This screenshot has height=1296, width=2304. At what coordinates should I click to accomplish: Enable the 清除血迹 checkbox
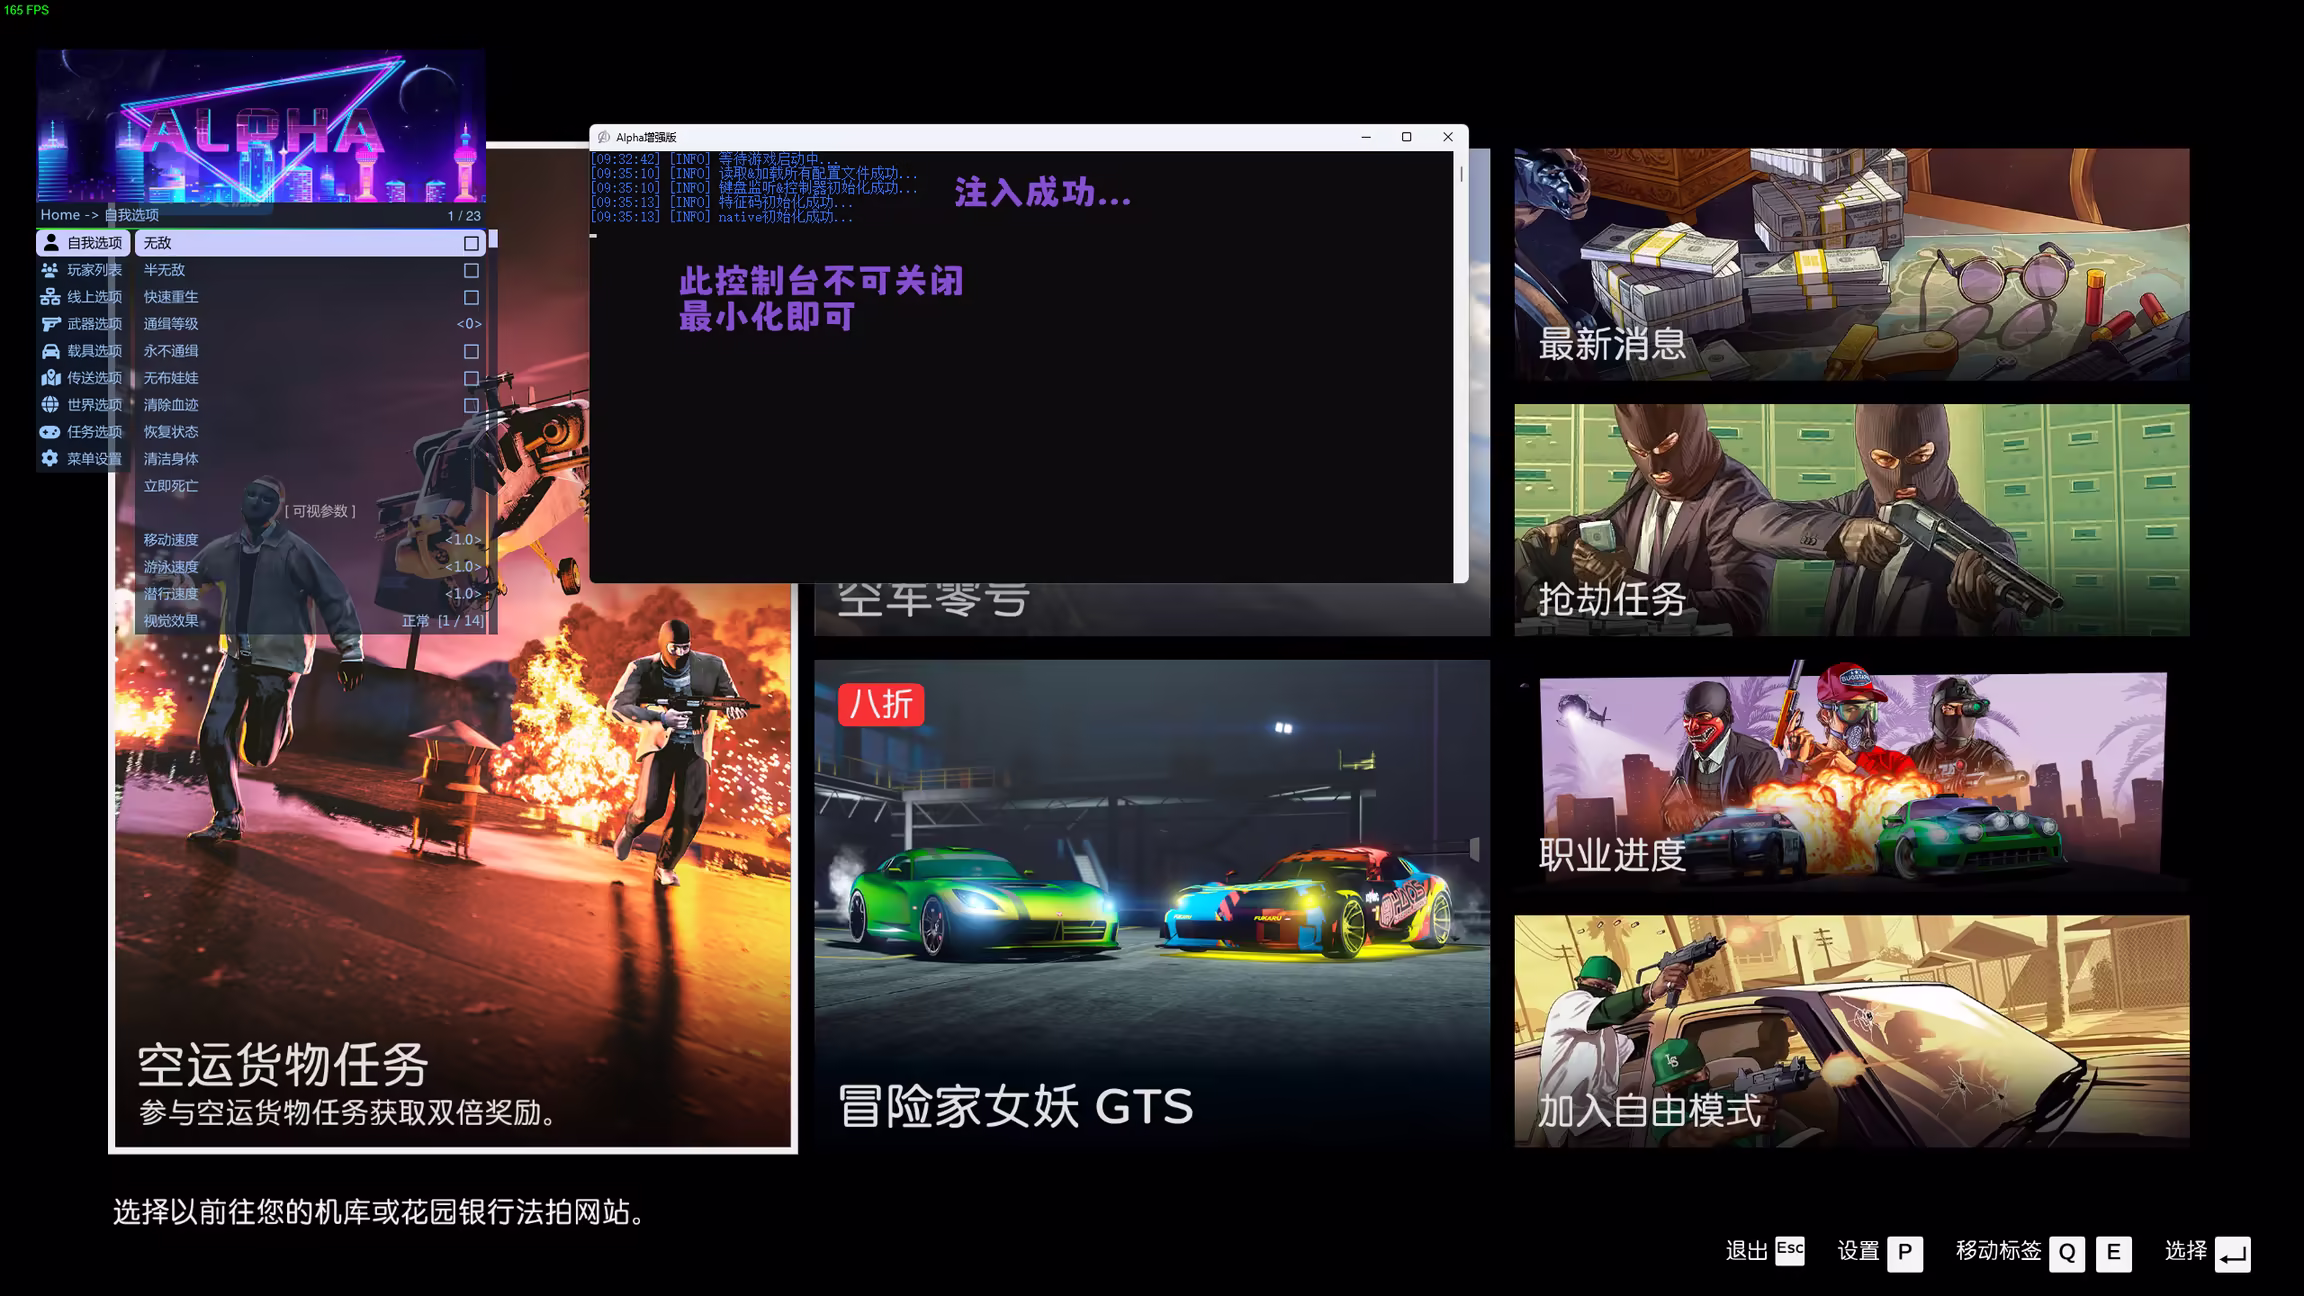click(x=471, y=405)
